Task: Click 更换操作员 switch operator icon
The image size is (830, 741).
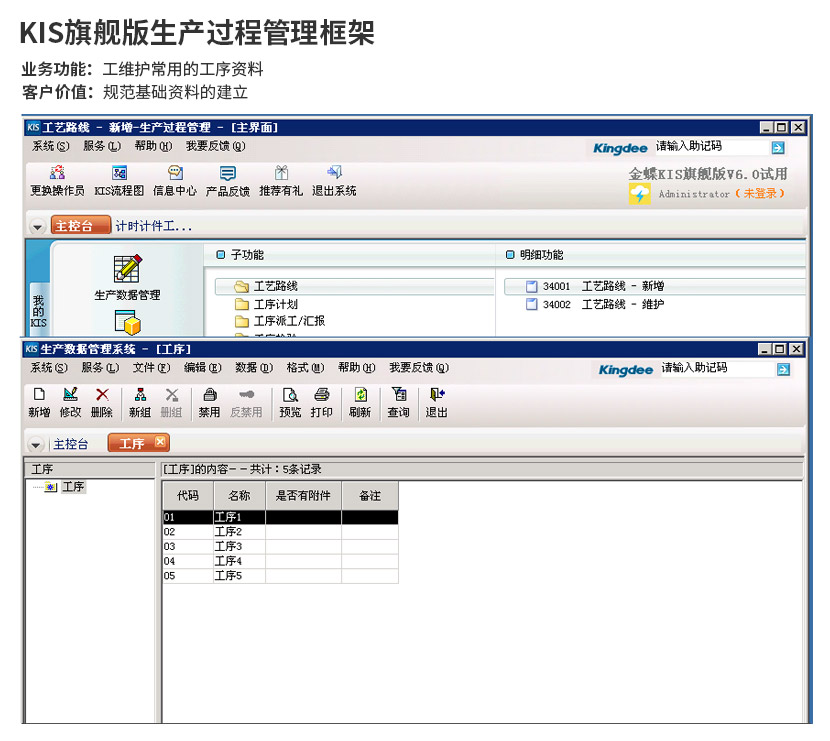Action: pyautogui.click(x=57, y=173)
